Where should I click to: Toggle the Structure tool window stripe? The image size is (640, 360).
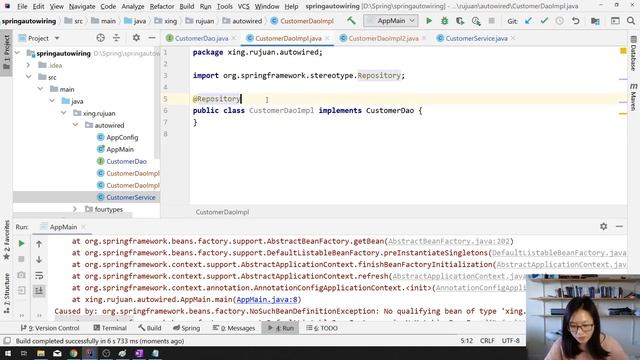(x=7, y=293)
